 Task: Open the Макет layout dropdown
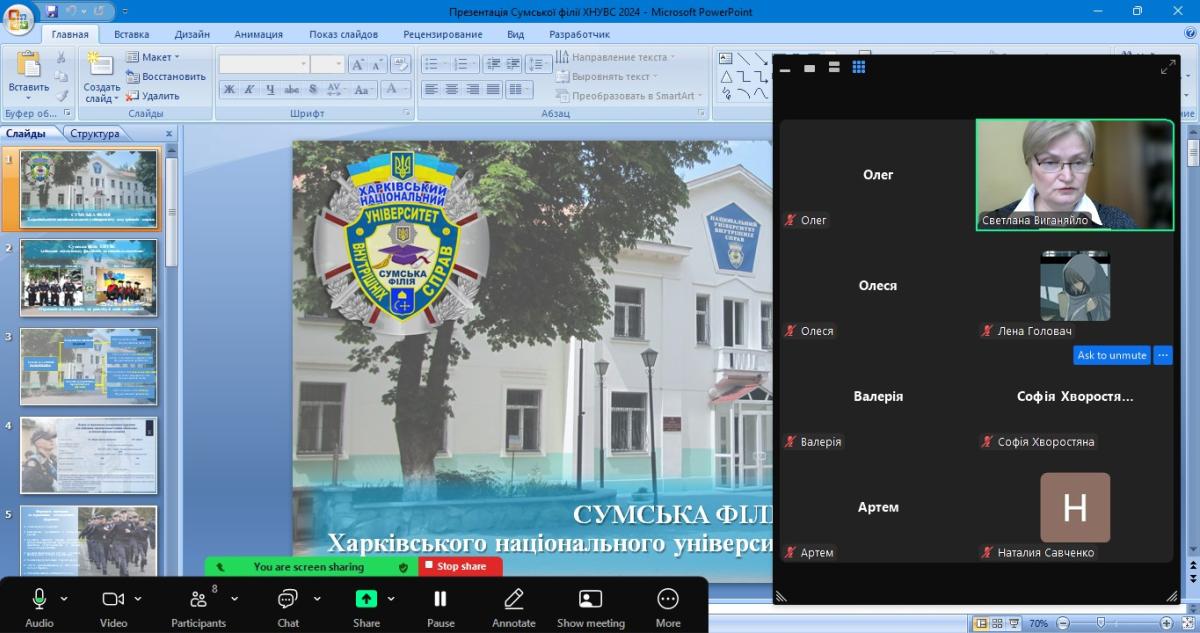point(153,57)
